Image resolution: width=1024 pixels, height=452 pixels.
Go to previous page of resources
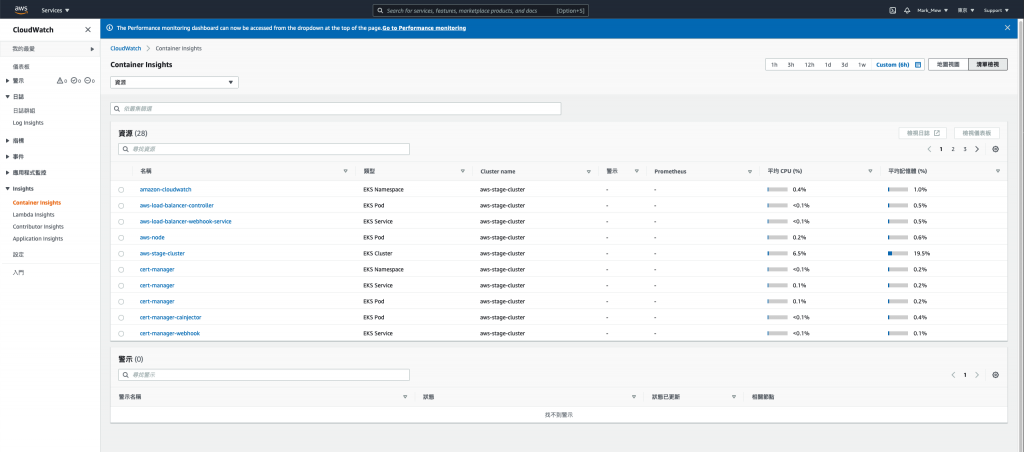pyautogui.click(x=929, y=149)
